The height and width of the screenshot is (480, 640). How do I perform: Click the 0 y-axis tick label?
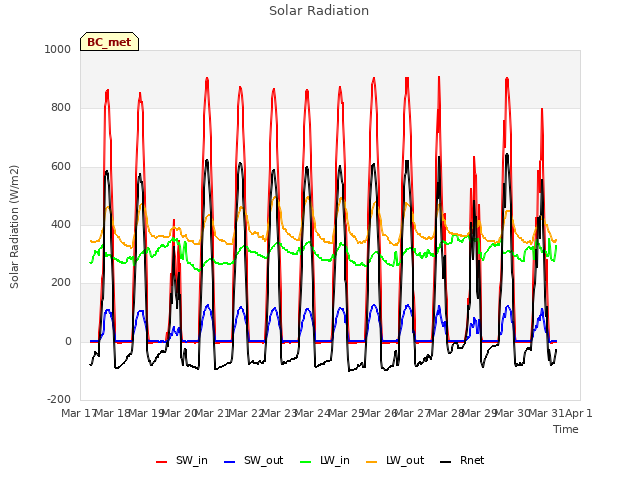coord(68,342)
